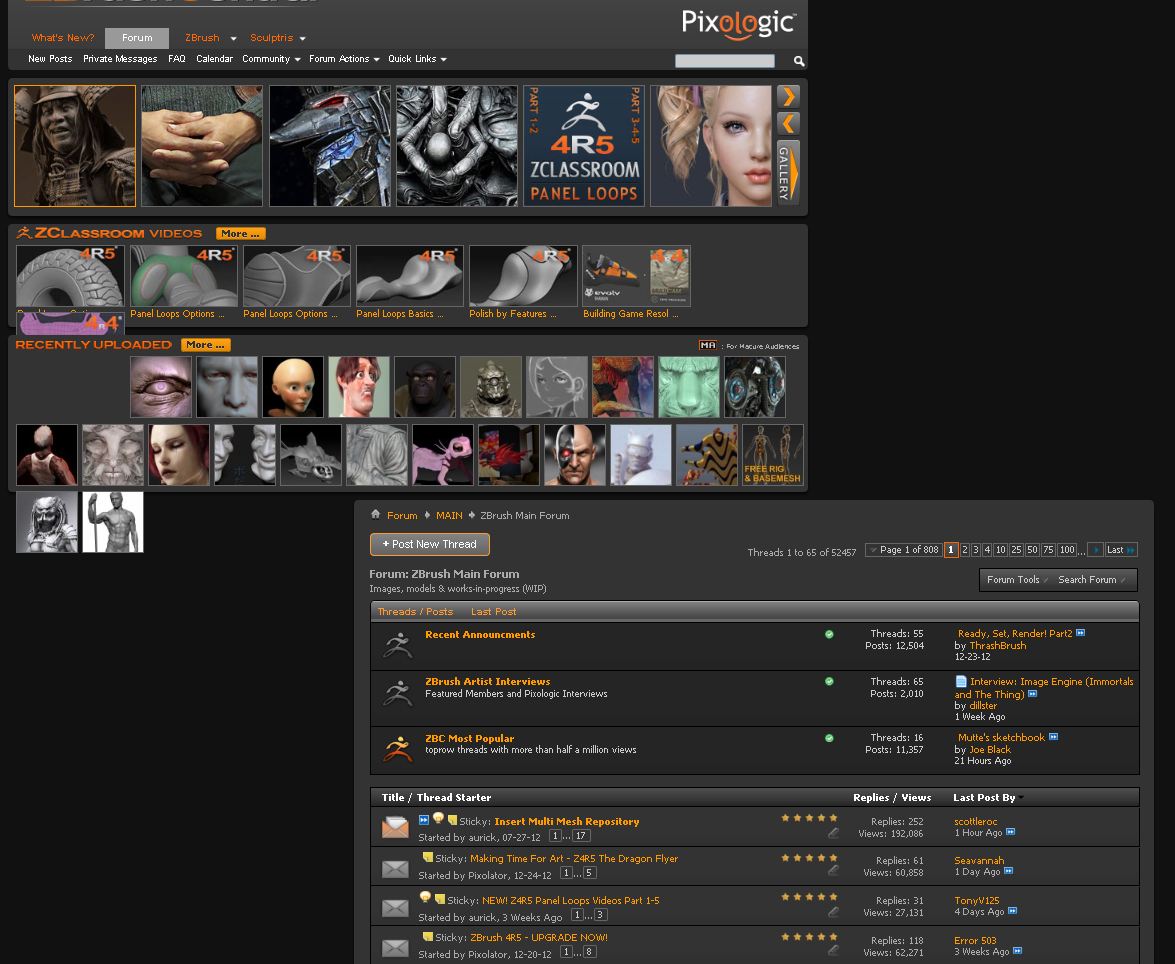The image size is (1175, 964).
Task: Go to last post by scottleroc arrow
Action: [x=1010, y=832]
